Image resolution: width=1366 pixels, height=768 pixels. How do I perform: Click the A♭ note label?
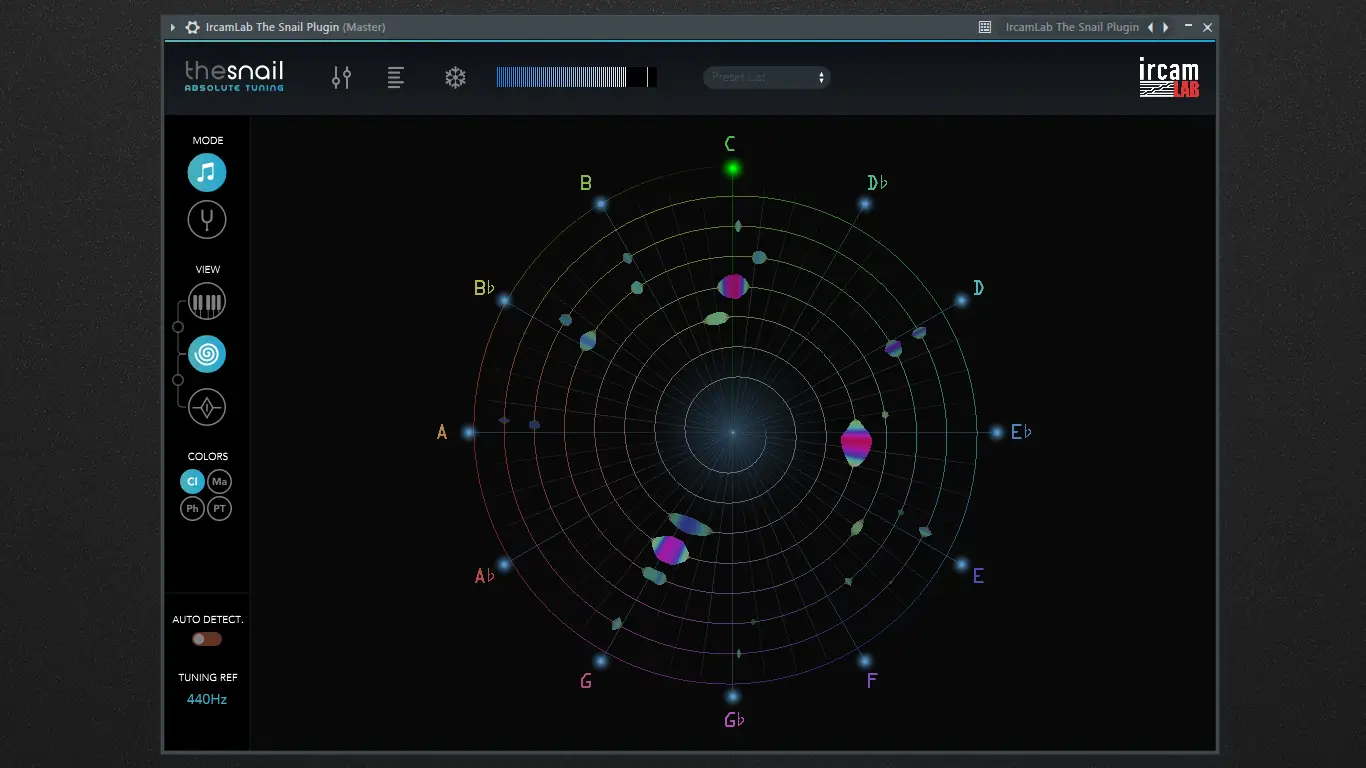click(485, 576)
